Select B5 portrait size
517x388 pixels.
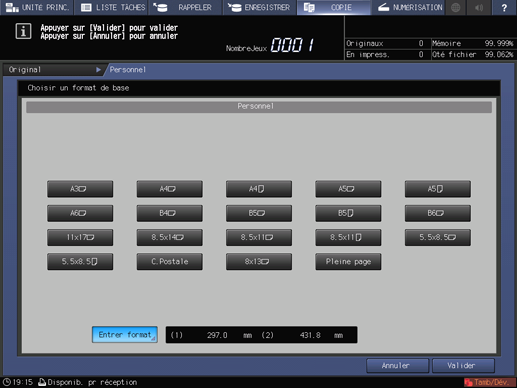(348, 213)
